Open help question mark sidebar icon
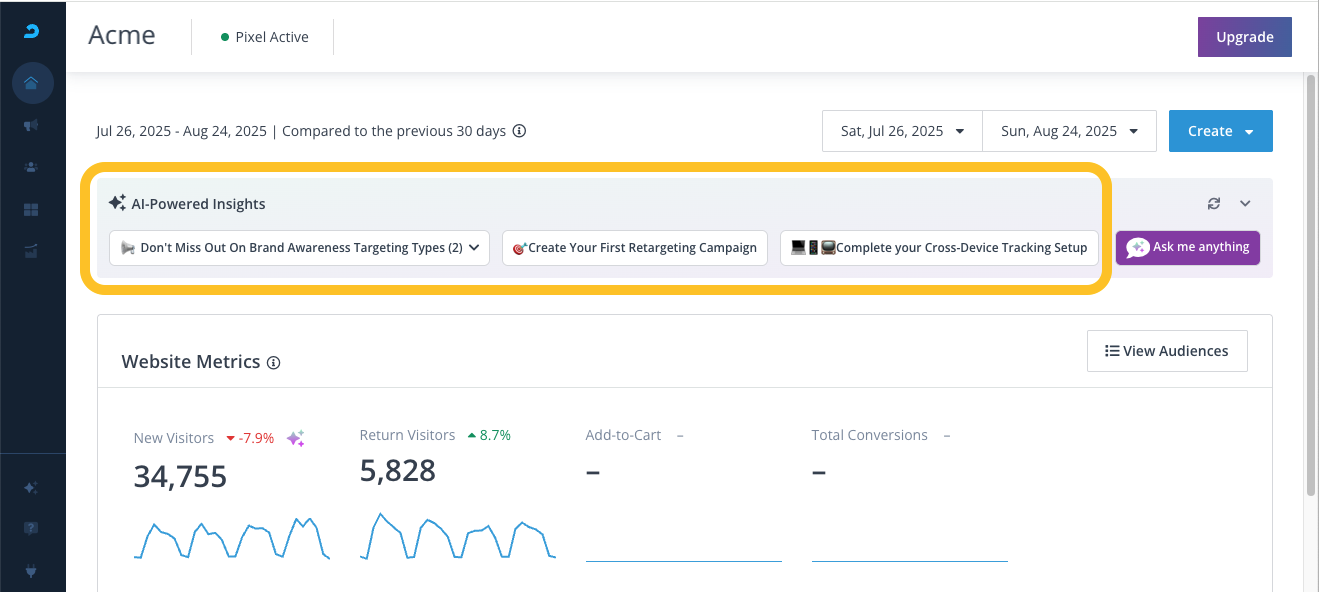Screen dimensions: 1319x592 (32, 528)
